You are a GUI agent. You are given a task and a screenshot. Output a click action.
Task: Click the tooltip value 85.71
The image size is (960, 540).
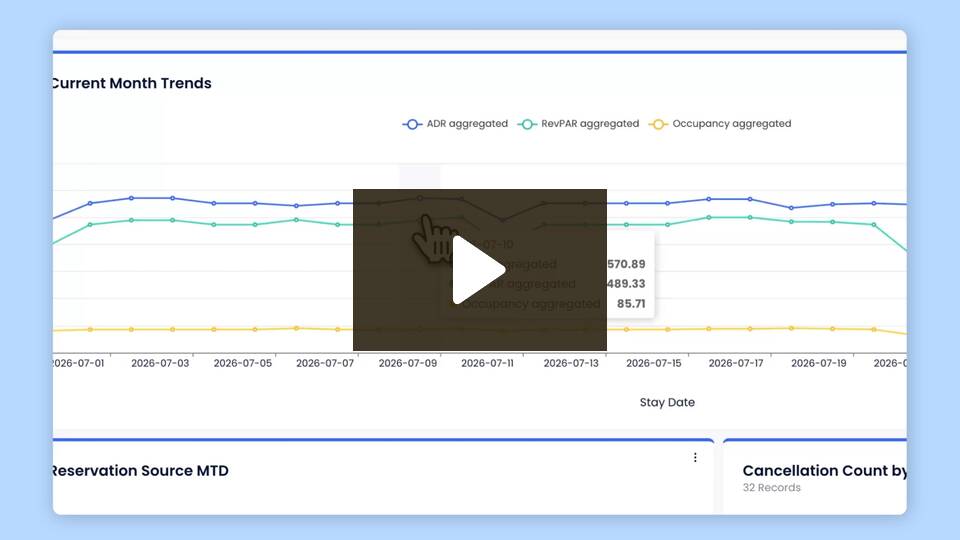(x=631, y=303)
